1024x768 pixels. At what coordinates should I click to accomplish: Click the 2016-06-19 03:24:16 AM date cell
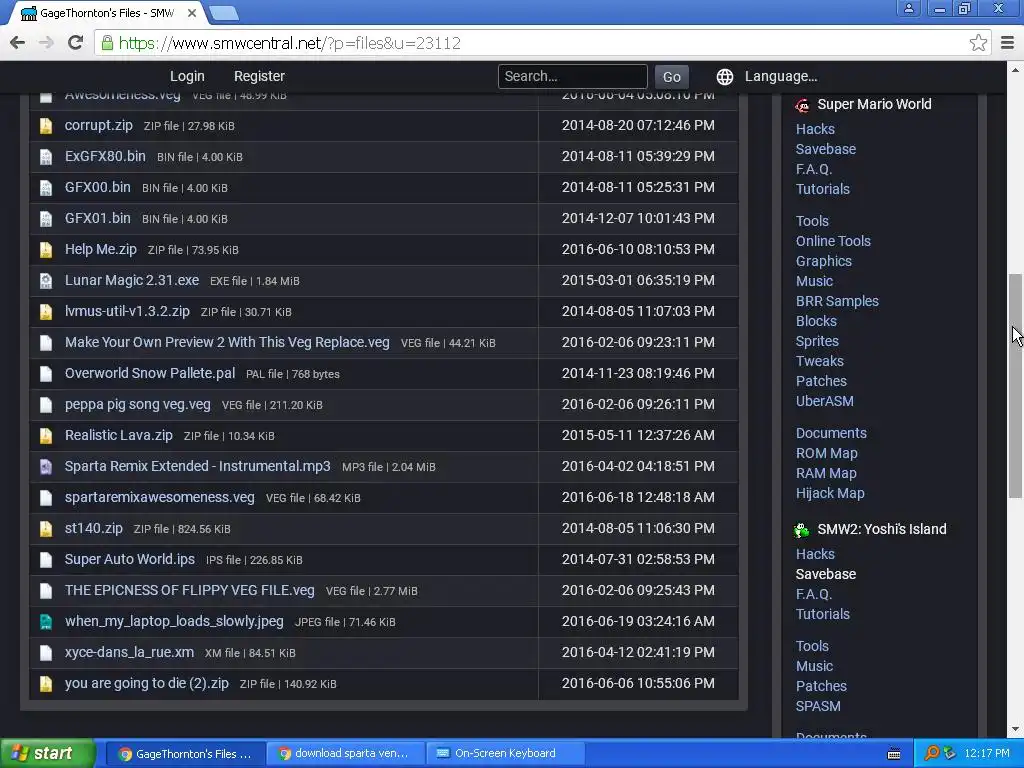[638, 622]
